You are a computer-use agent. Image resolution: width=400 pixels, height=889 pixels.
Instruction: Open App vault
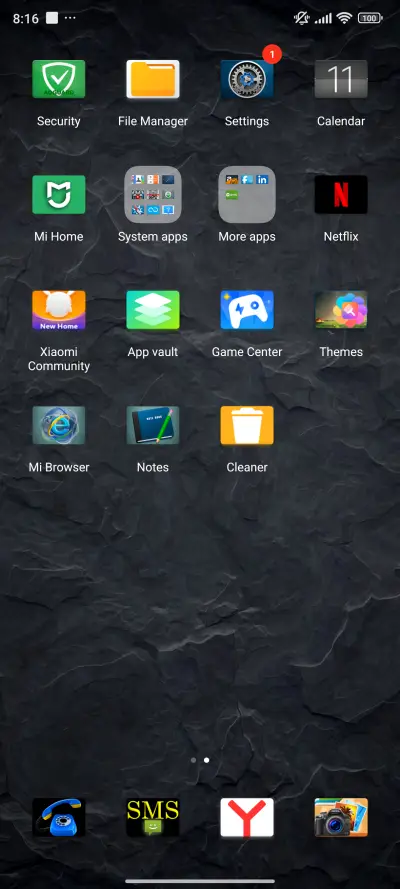tap(153, 310)
